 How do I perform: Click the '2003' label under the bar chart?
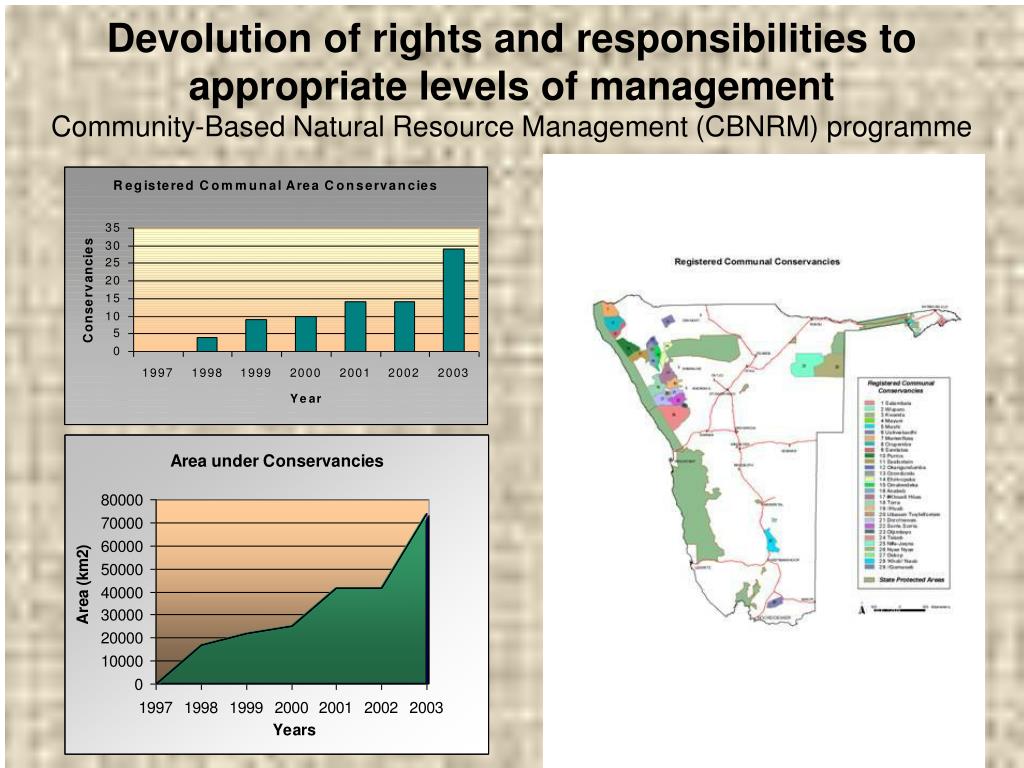coord(453,373)
